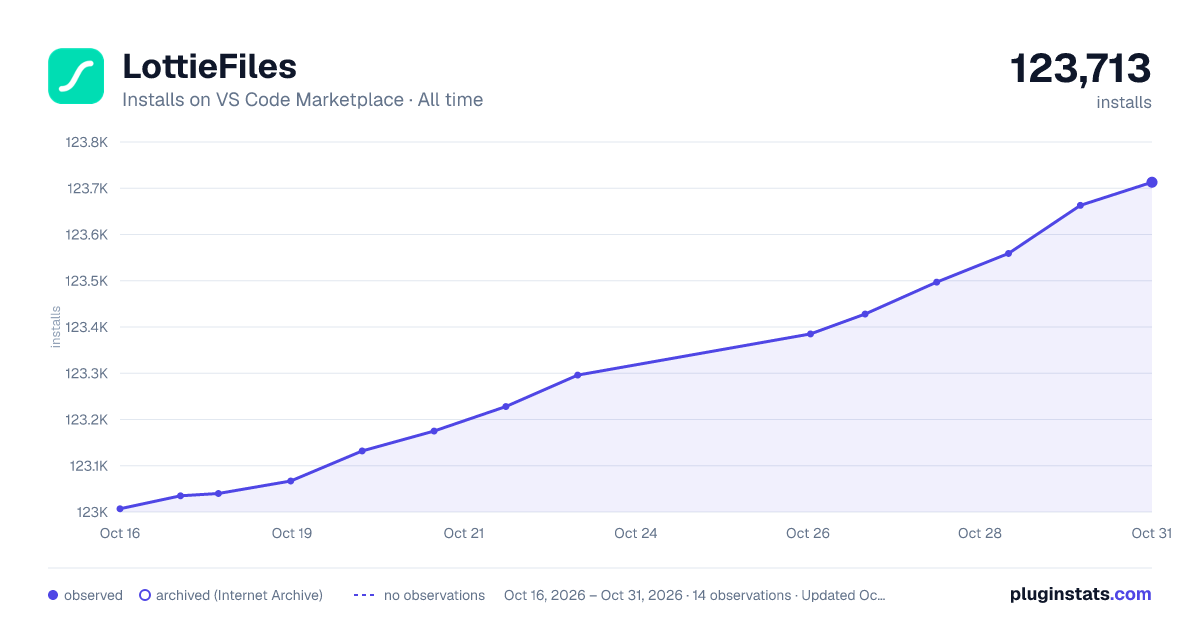
Task: Click the 'Installs on VS Code Marketplace' subtitle
Action: click(303, 100)
